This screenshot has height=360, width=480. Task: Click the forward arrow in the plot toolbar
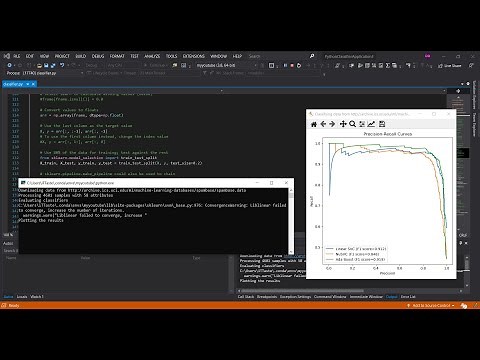click(x=332, y=124)
